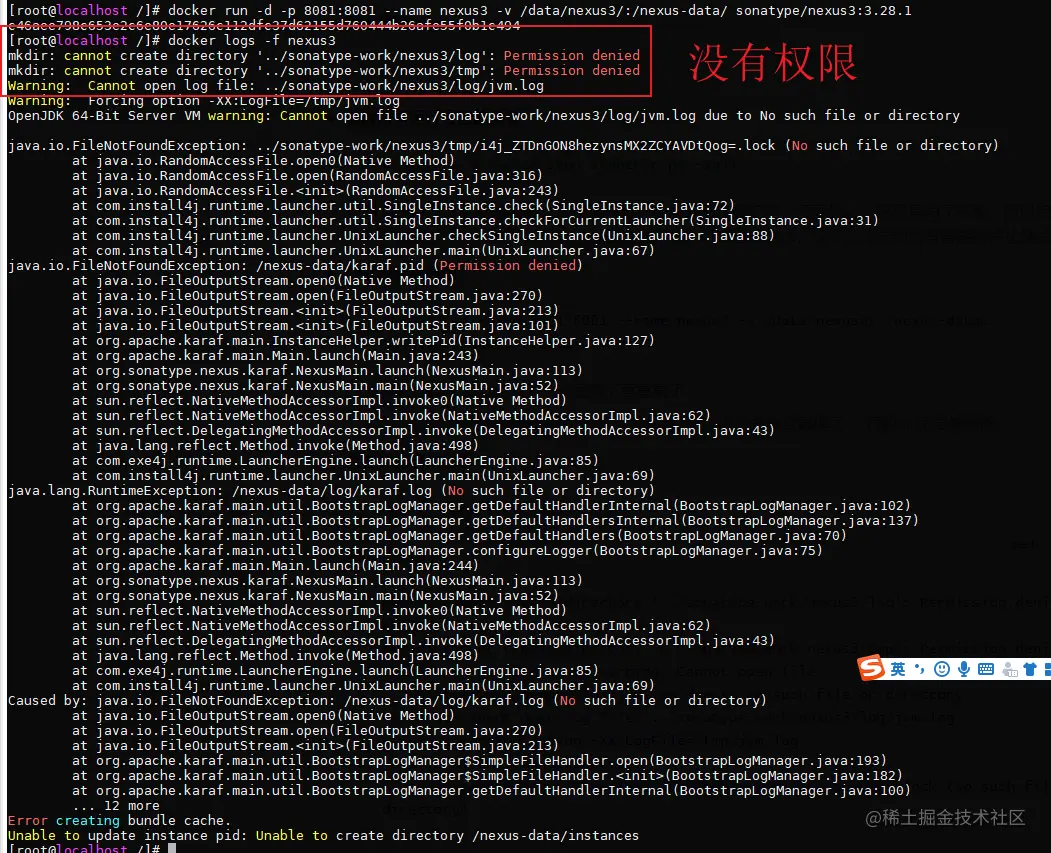Viewport: 1051px width, 853px height.
Task: Click 'Main.launch(Main.java:243)' stack line
Action: click(275, 355)
